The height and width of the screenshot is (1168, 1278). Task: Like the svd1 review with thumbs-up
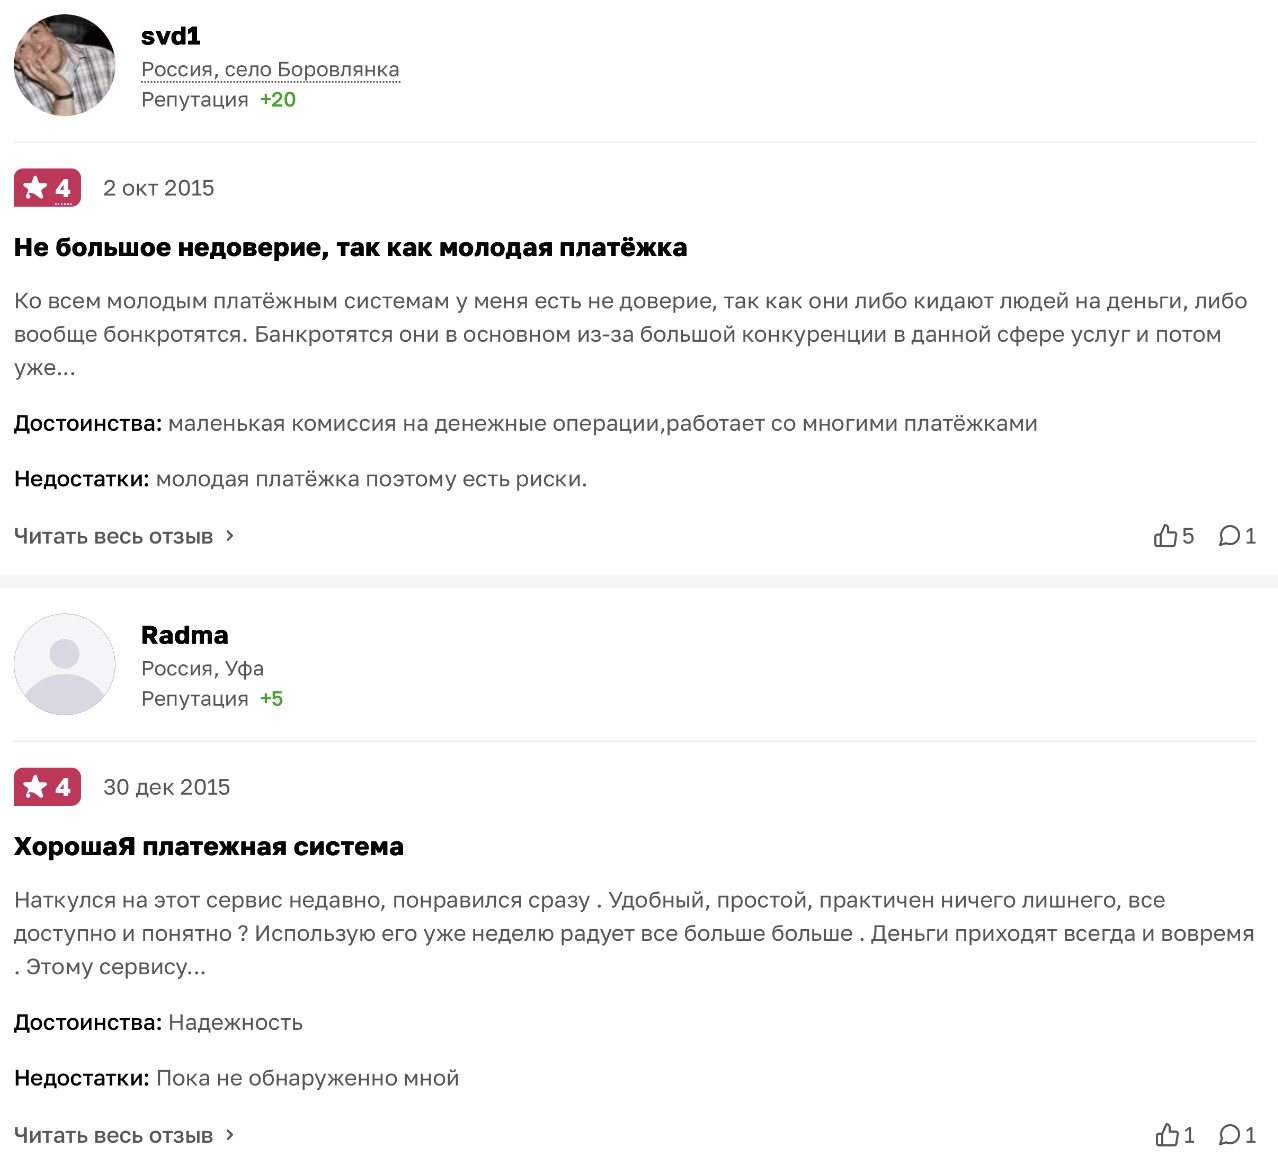pos(1165,536)
